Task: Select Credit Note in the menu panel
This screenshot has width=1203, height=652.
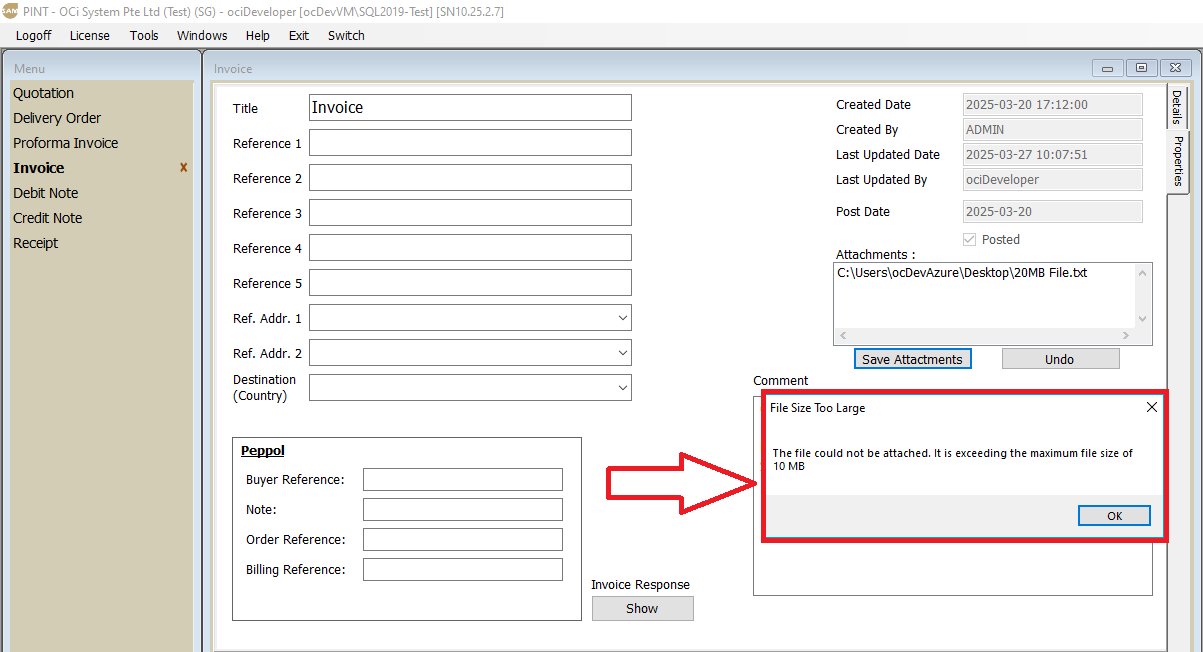Action: [x=48, y=218]
